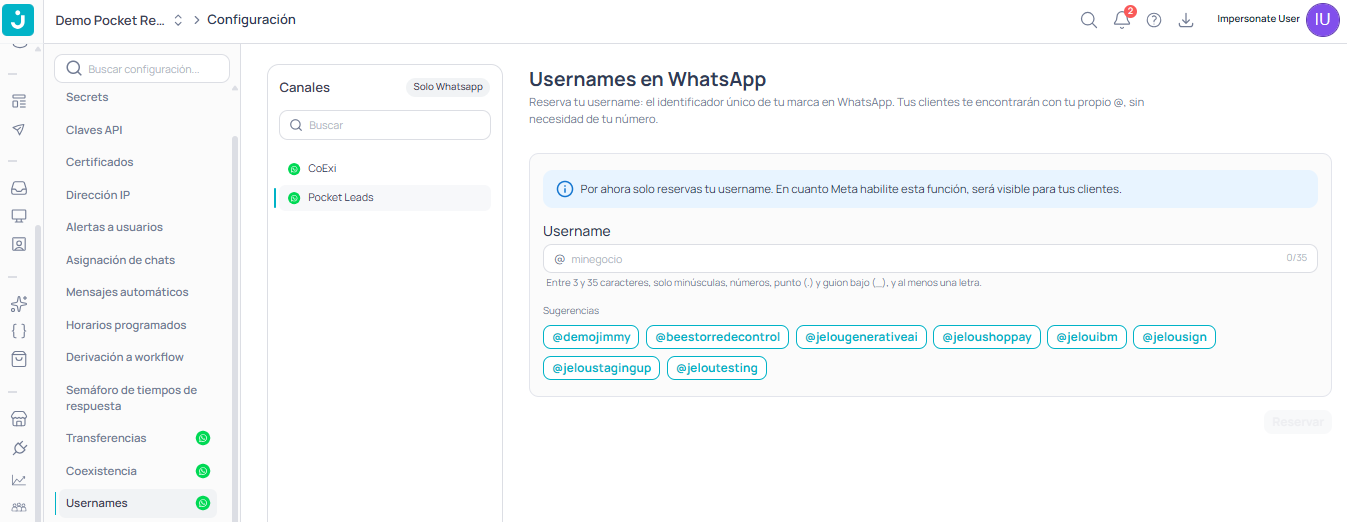Open the help question mark icon
The image size is (1347, 522).
[1154, 20]
